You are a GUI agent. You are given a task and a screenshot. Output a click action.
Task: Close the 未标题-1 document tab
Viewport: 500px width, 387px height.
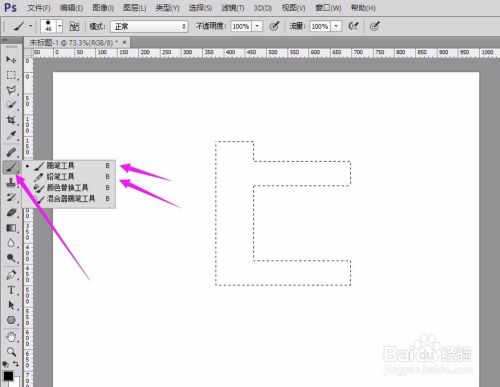pyautogui.click(x=124, y=42)
